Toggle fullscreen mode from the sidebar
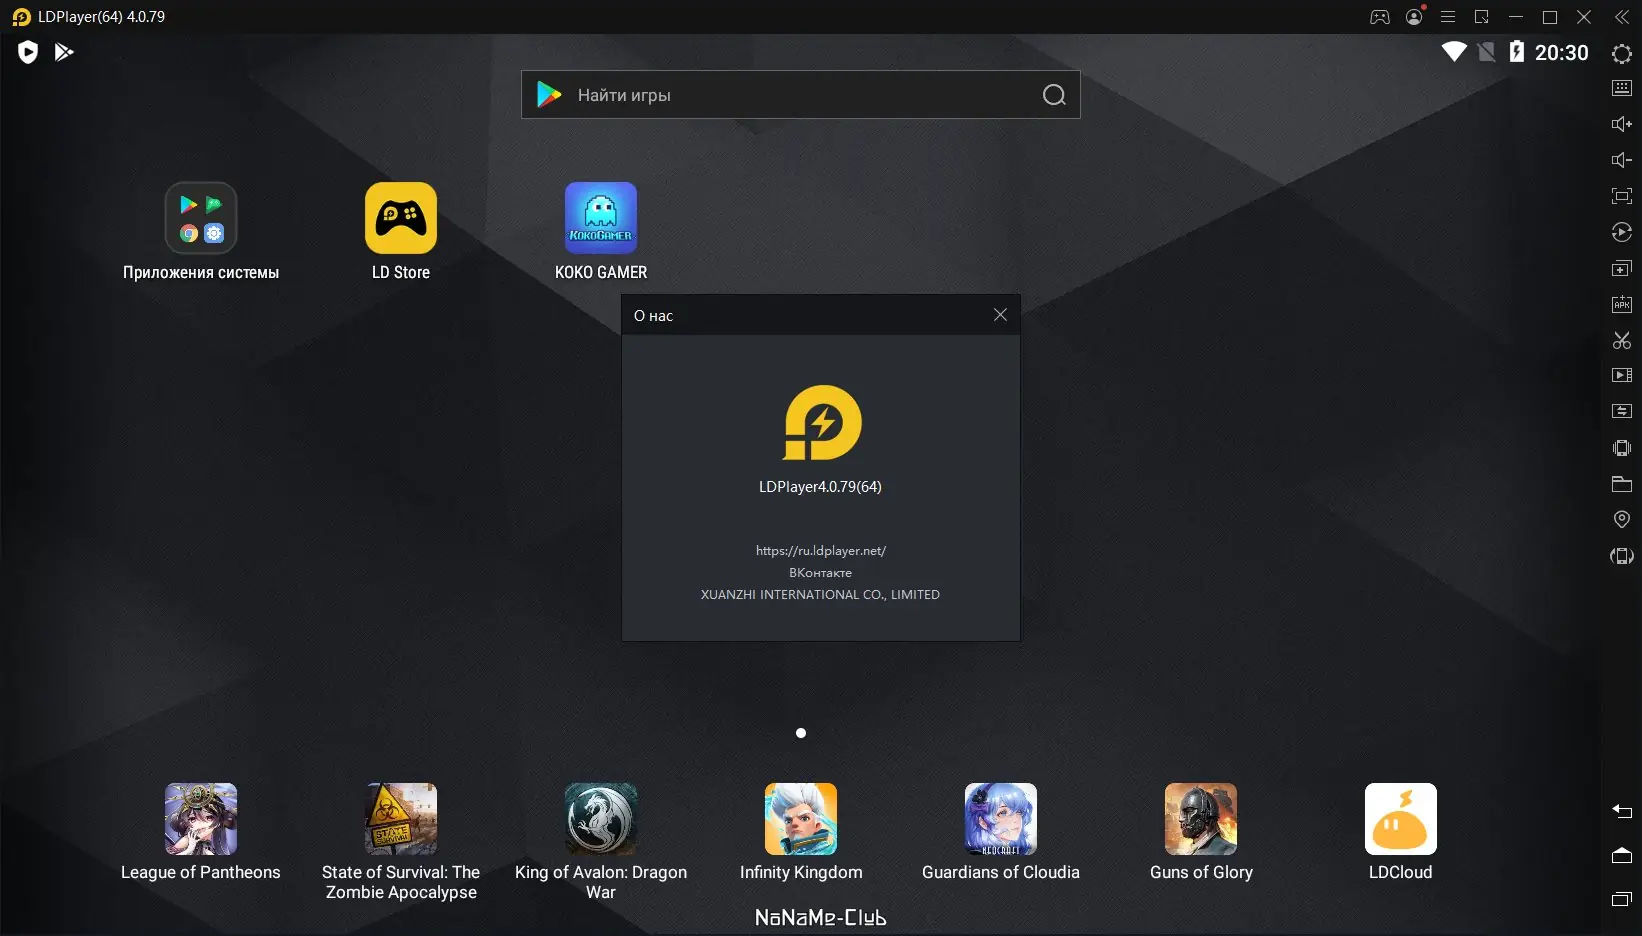1642x936 pixels. [x=1622, y=196]
